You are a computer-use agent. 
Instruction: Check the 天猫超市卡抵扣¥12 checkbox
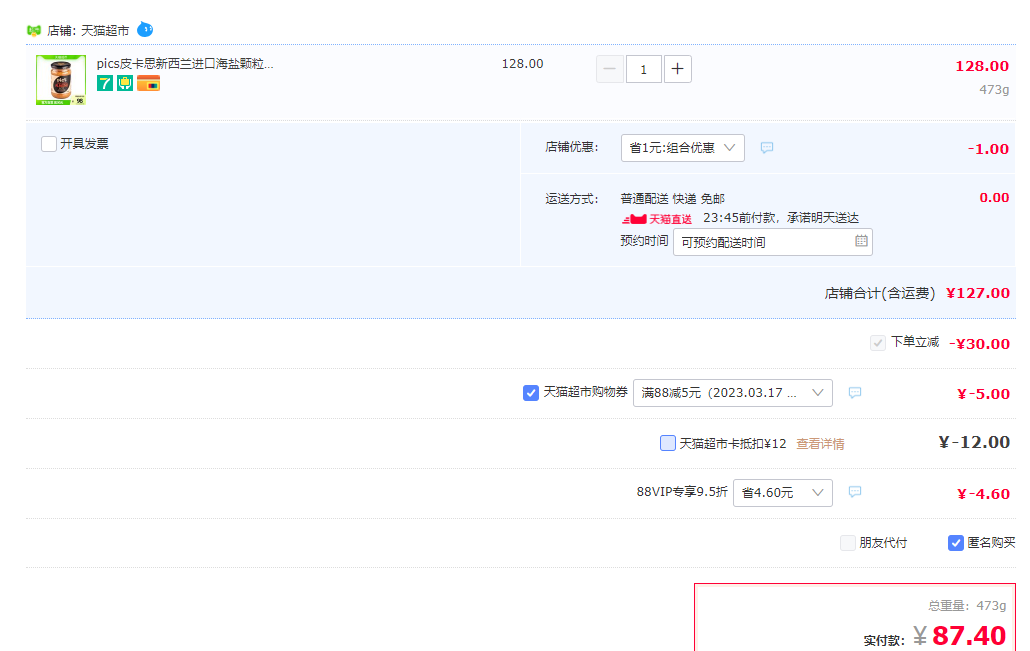(x=667, y=443)
